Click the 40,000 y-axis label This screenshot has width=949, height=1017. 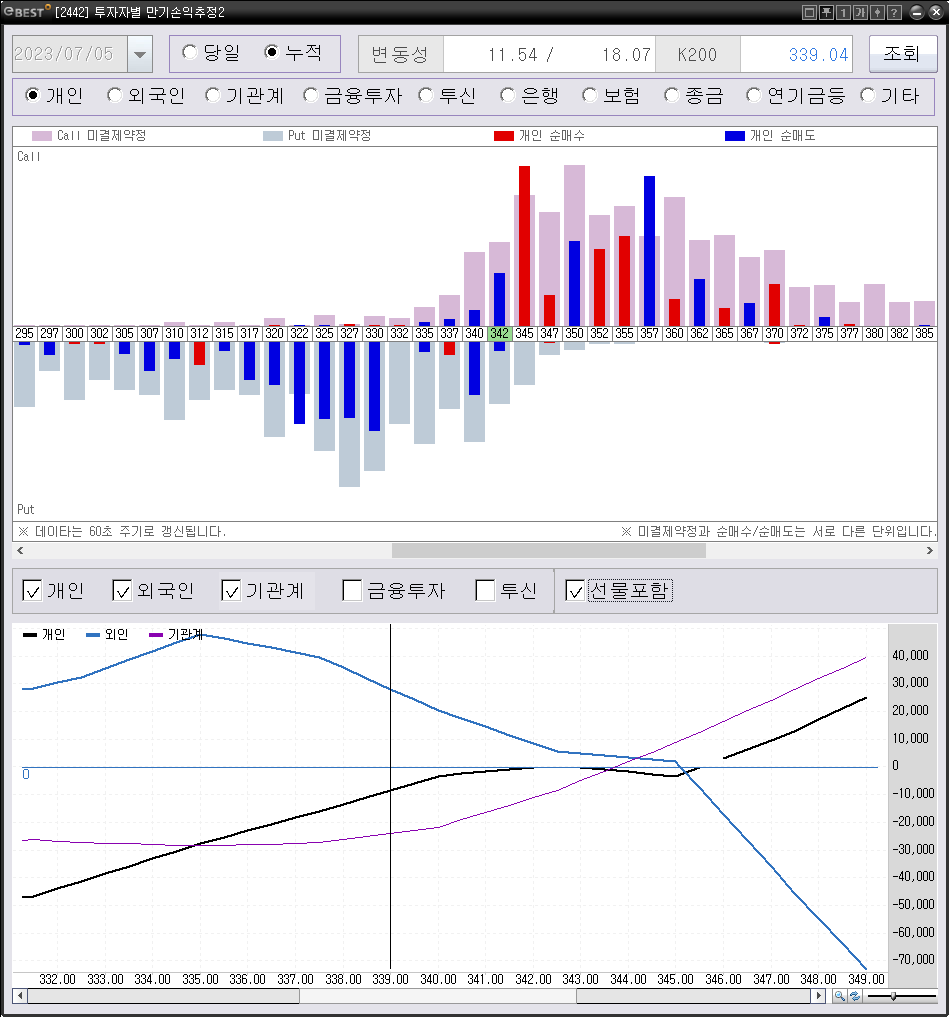911,655
